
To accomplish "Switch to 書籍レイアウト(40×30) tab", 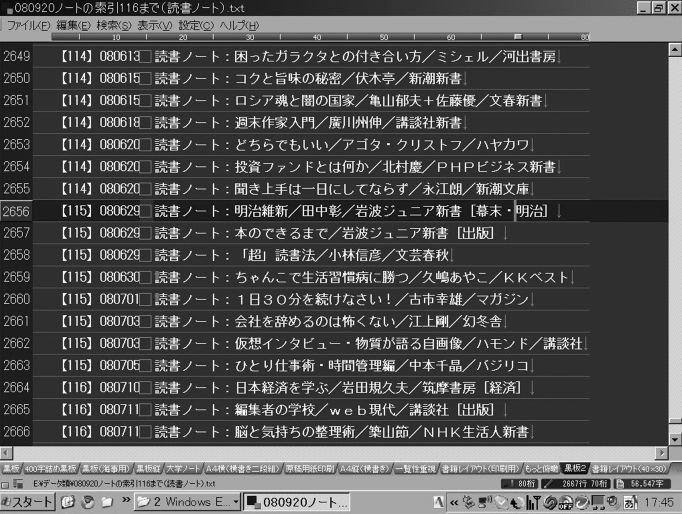I will [x=629, y=468].
